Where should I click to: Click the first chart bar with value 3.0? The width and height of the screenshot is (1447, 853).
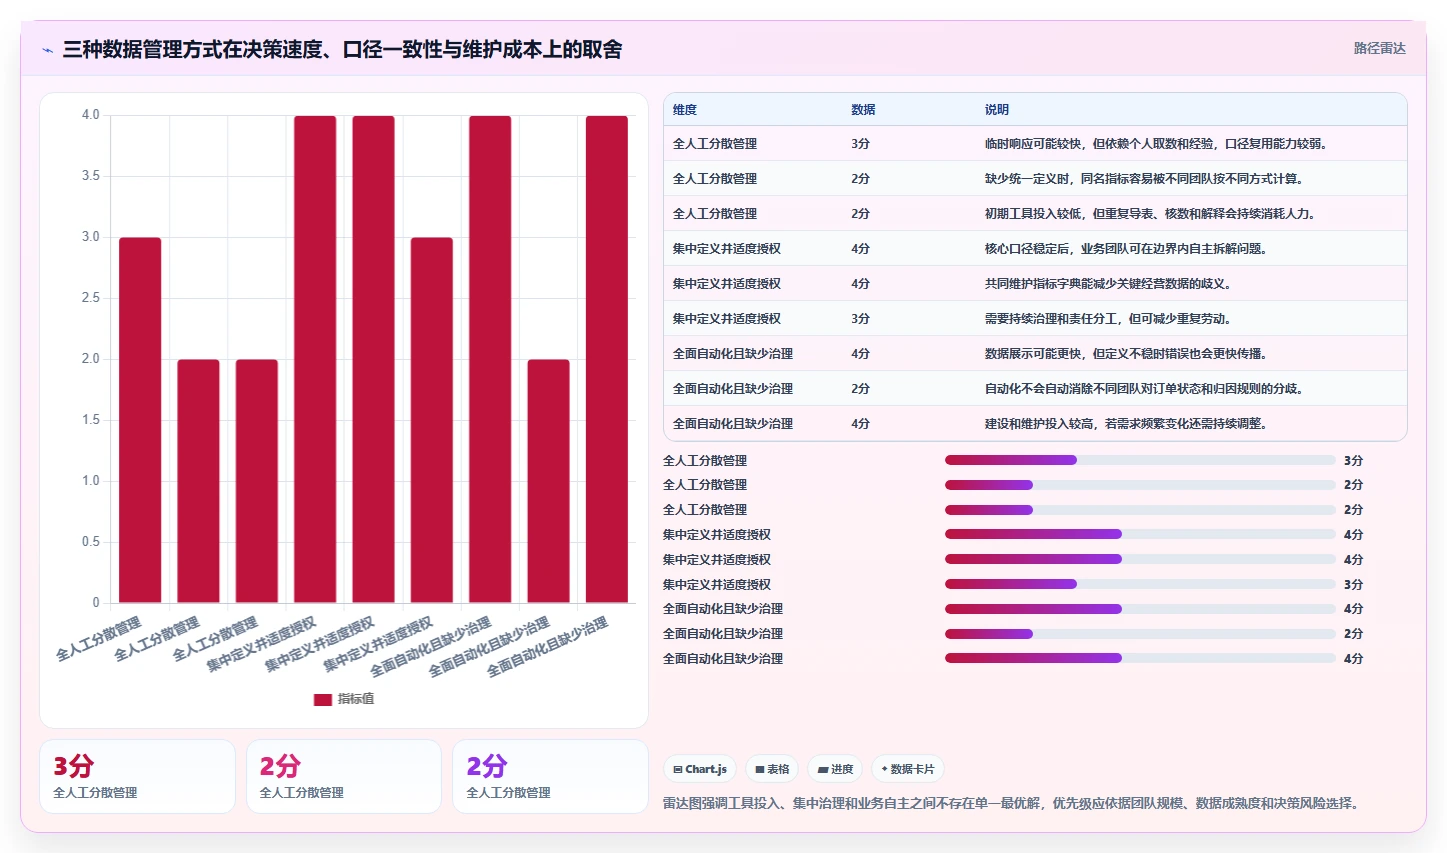(x=140, y=420)
